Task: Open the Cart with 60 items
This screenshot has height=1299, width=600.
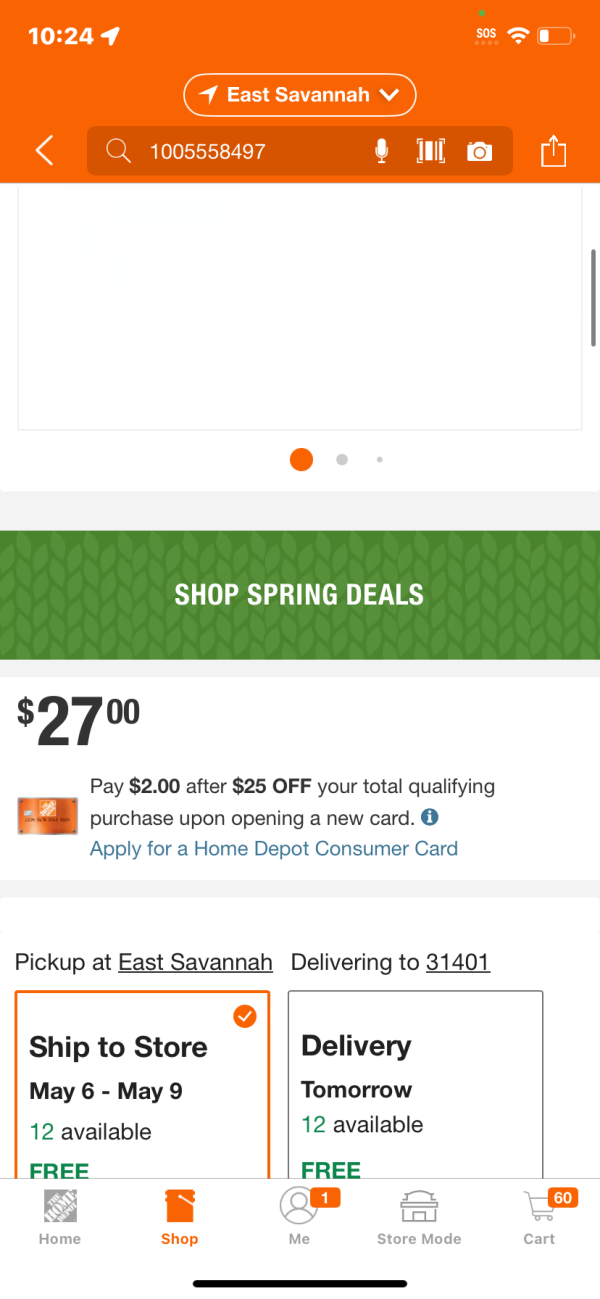Action: point(540,1217)
